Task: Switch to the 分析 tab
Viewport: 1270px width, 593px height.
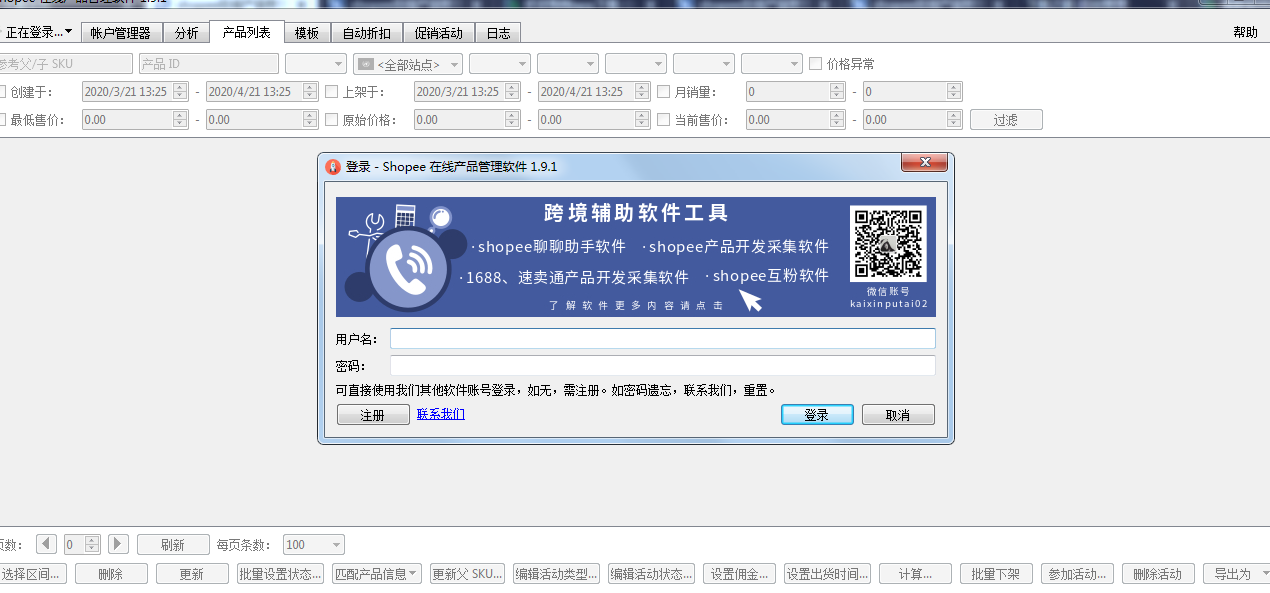Action: [187, 33]
